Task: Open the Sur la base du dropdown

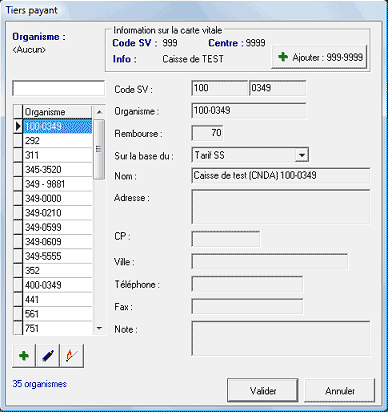Action: 301,155
